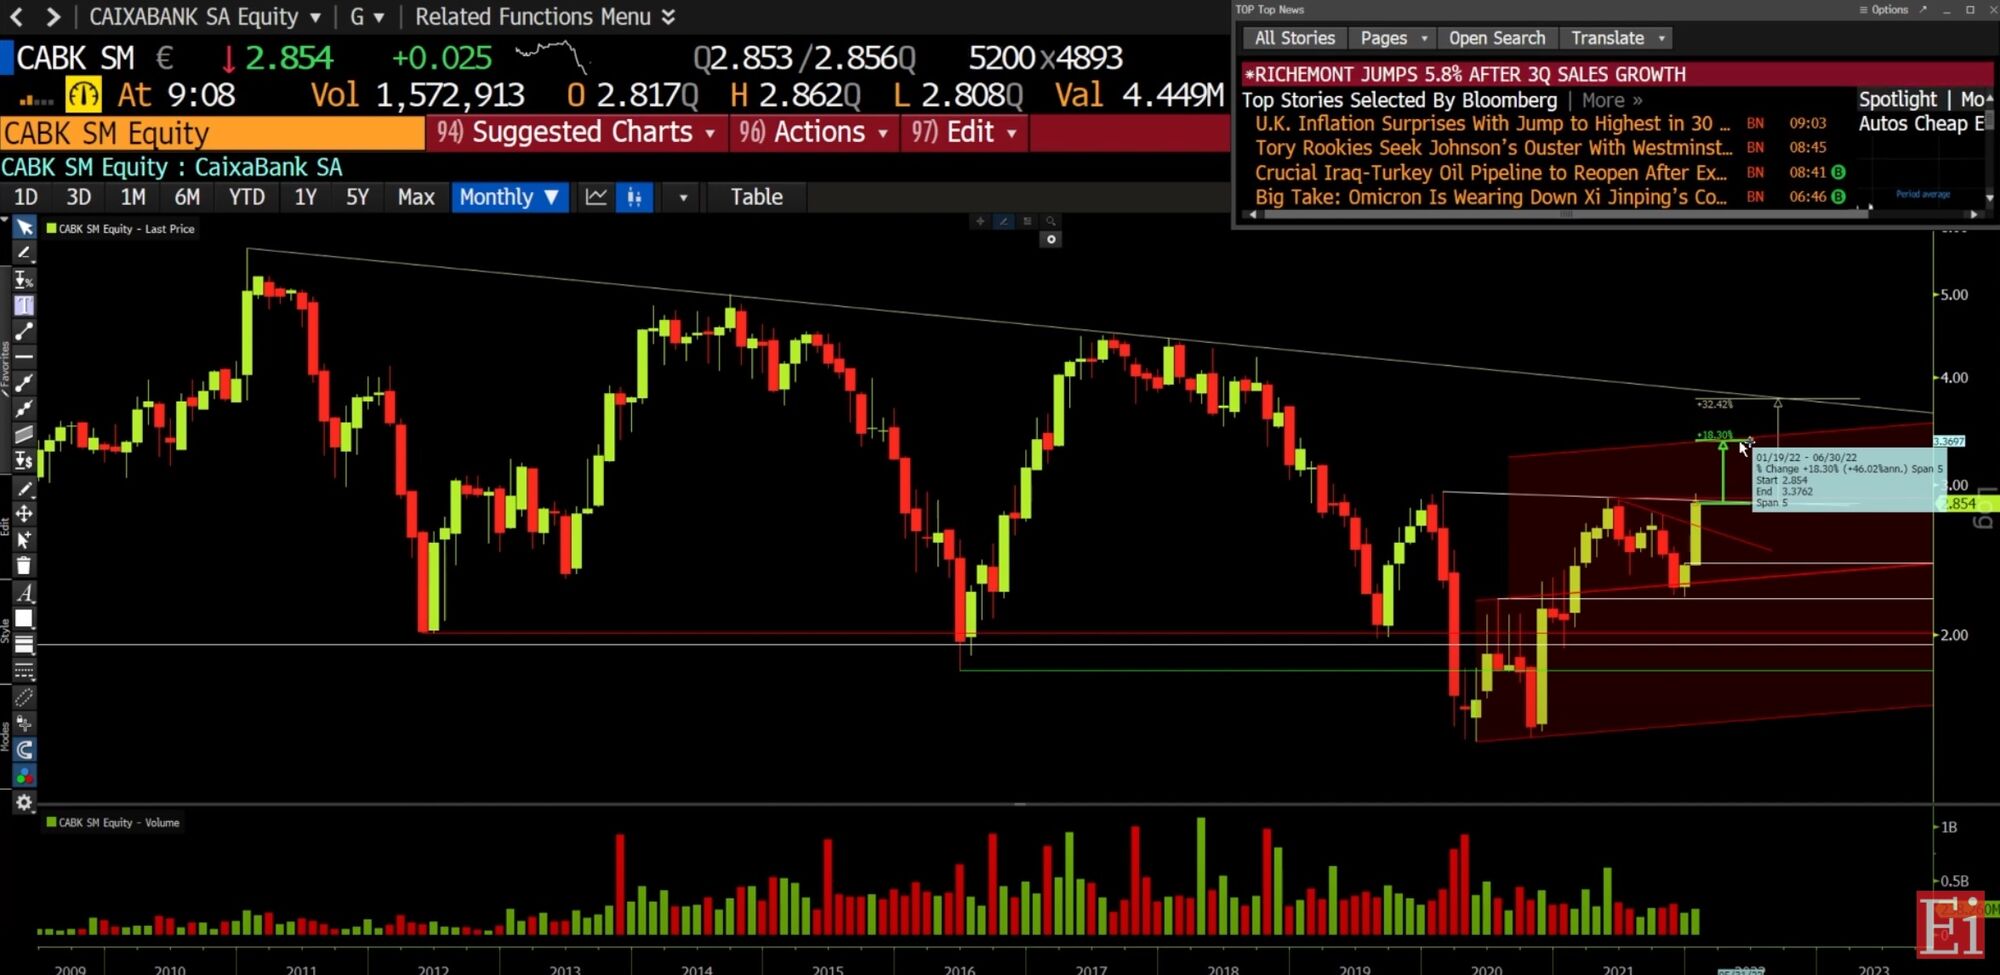Expand the Translate dropdown in Top News
This screenshot has height=975, width=2000.
point(1618,38)
